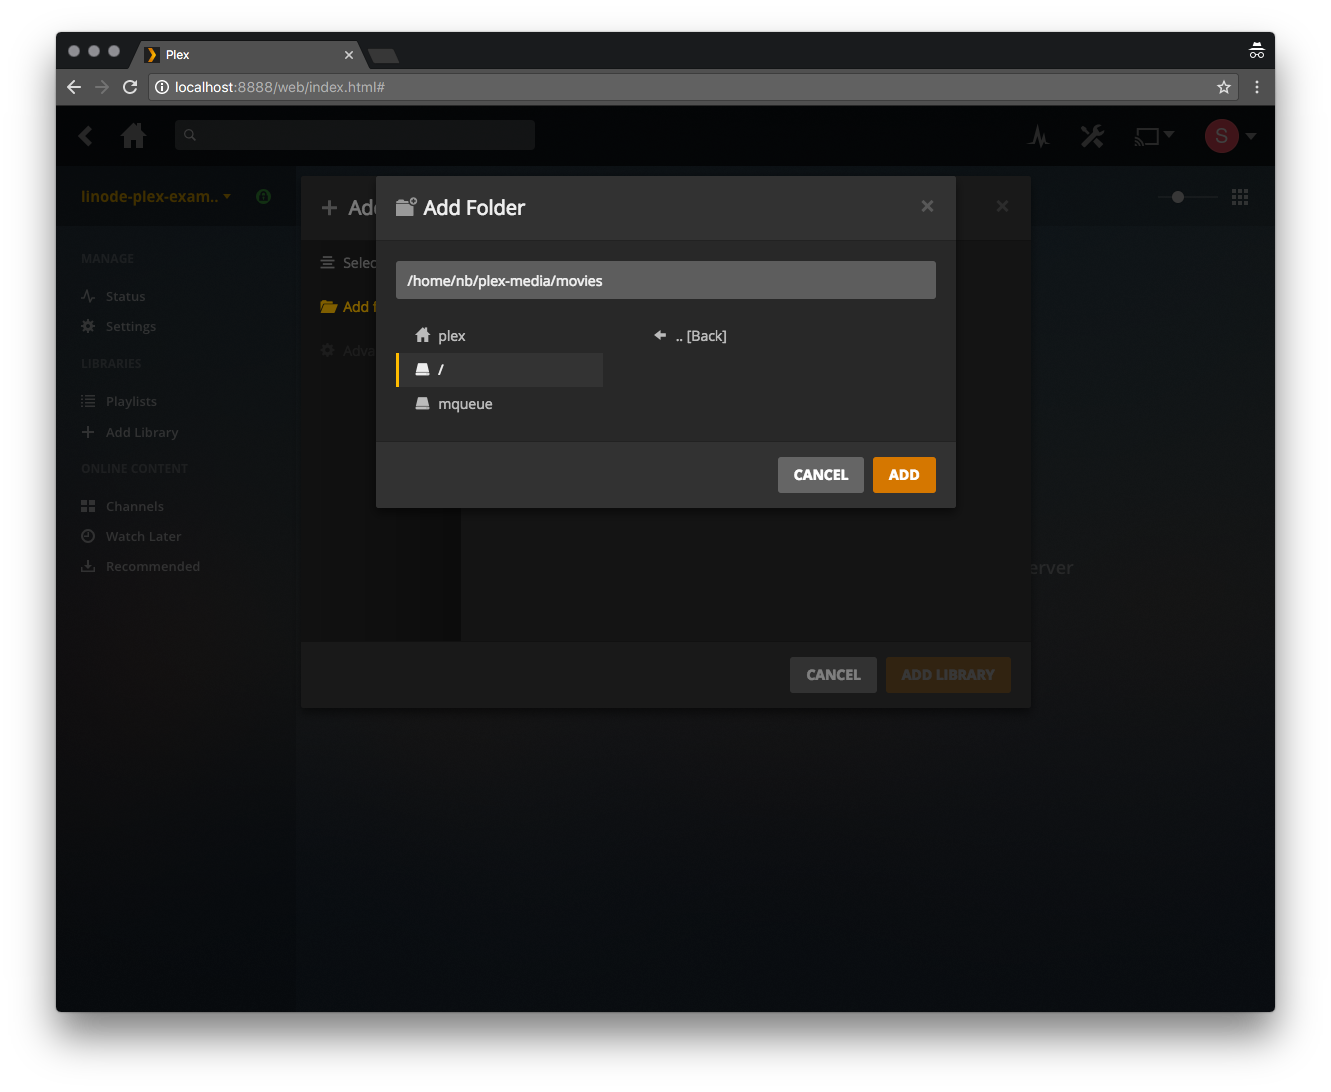Click the Plex home icon in the top bar
This screenshot has width=1331, height=1092.
(133, 136)
